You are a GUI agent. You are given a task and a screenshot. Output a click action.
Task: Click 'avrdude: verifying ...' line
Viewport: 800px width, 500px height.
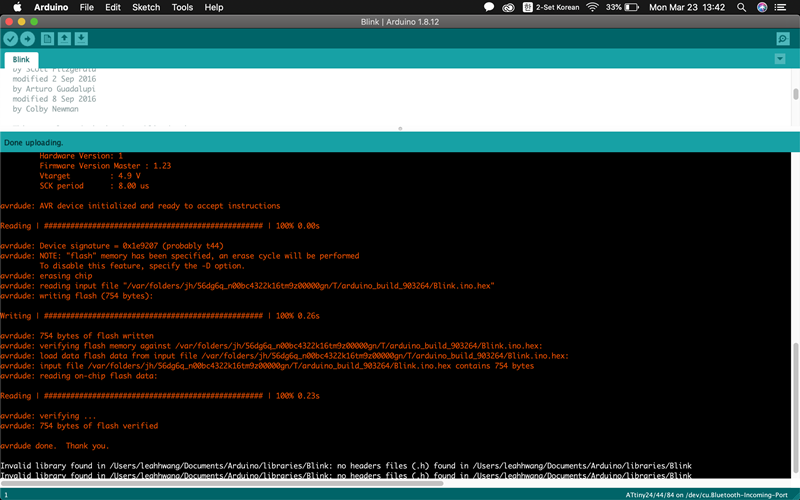(x=48, y=416)
